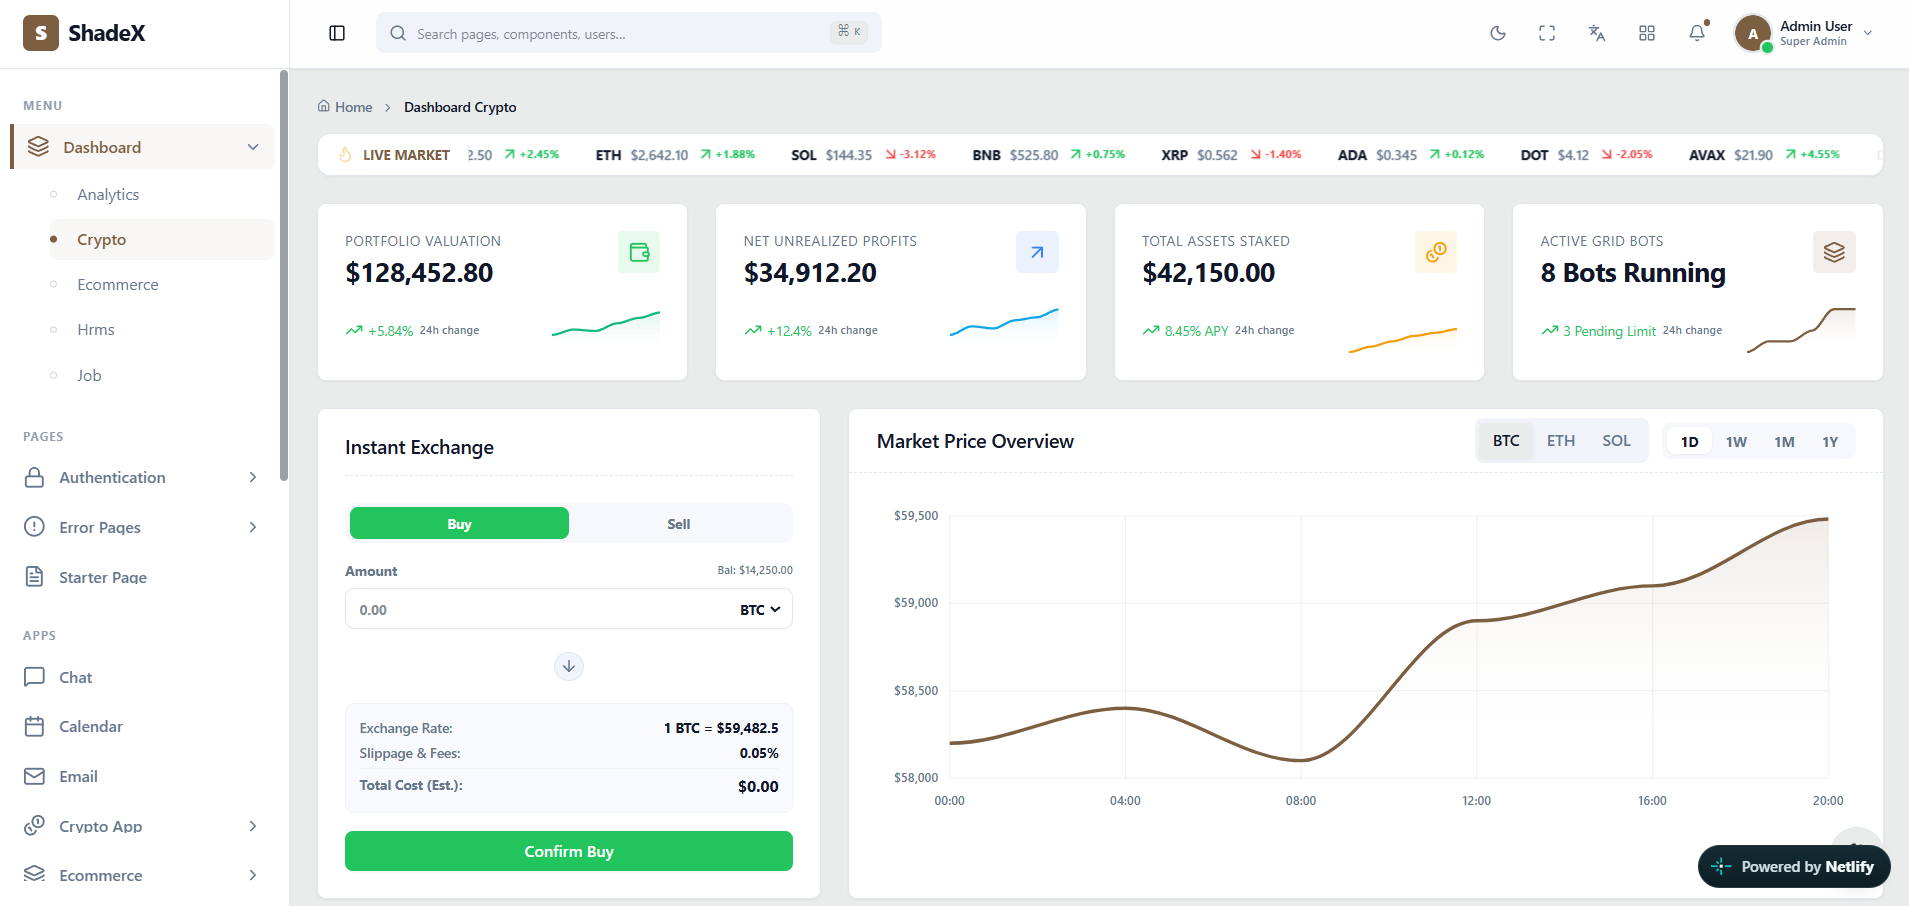The width and height of the screenshot is (1909, 906).
Task: Select the 1Y time range
Action: (1830, 441)
